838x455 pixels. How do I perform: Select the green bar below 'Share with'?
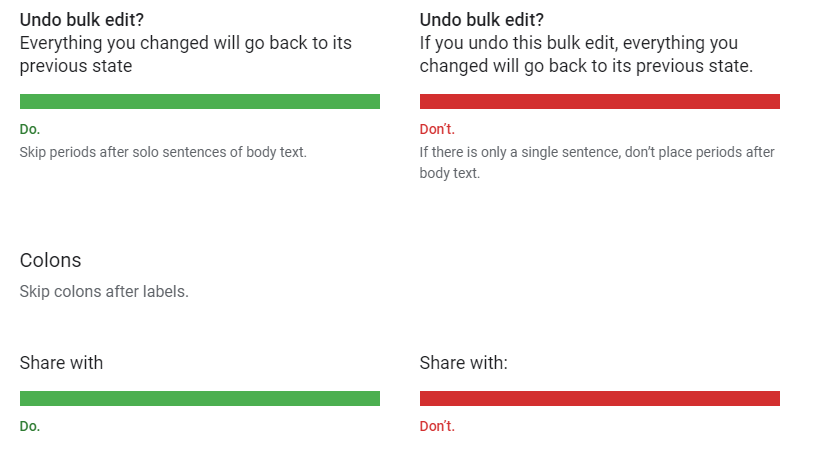click(x=200, y=398)
